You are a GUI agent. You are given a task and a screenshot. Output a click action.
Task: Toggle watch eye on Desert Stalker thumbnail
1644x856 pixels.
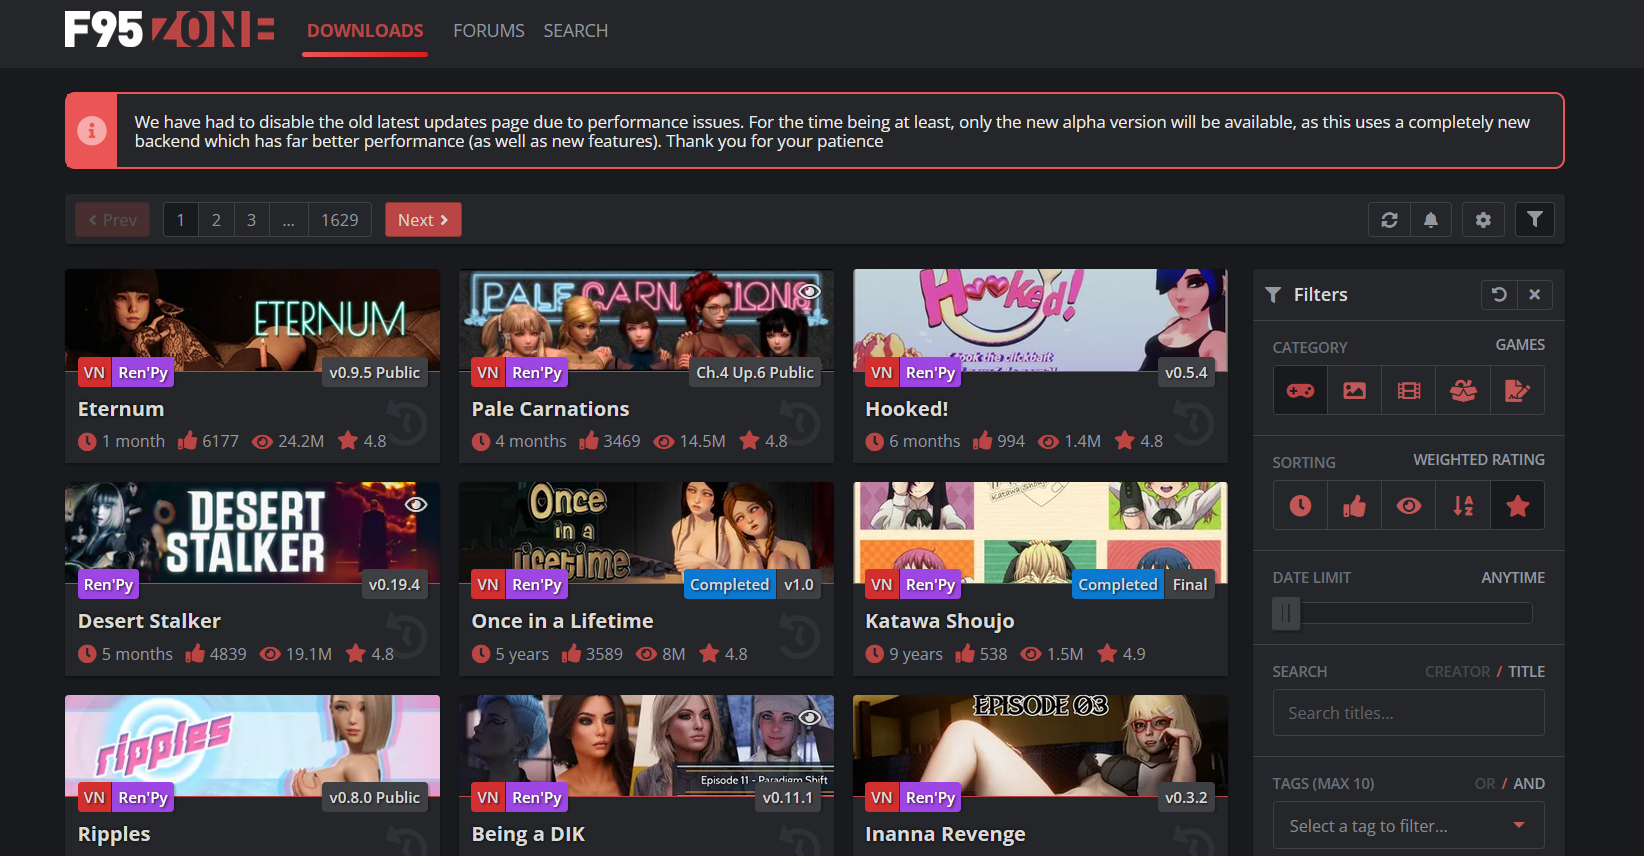(x=416, y=504)
